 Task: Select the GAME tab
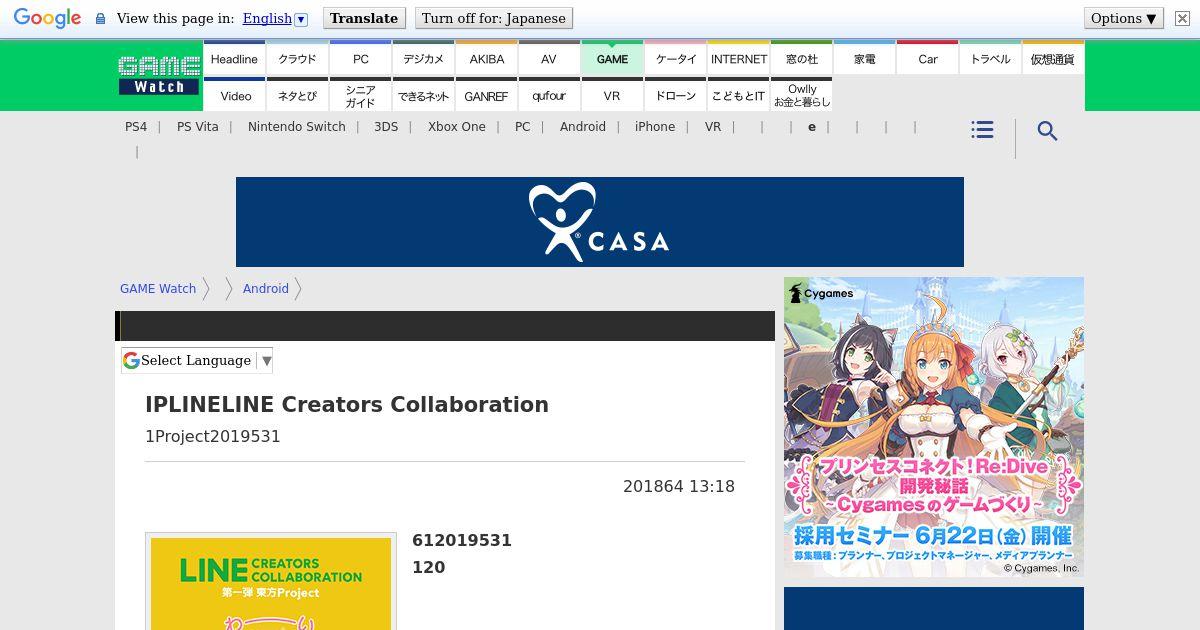(612, 58)
